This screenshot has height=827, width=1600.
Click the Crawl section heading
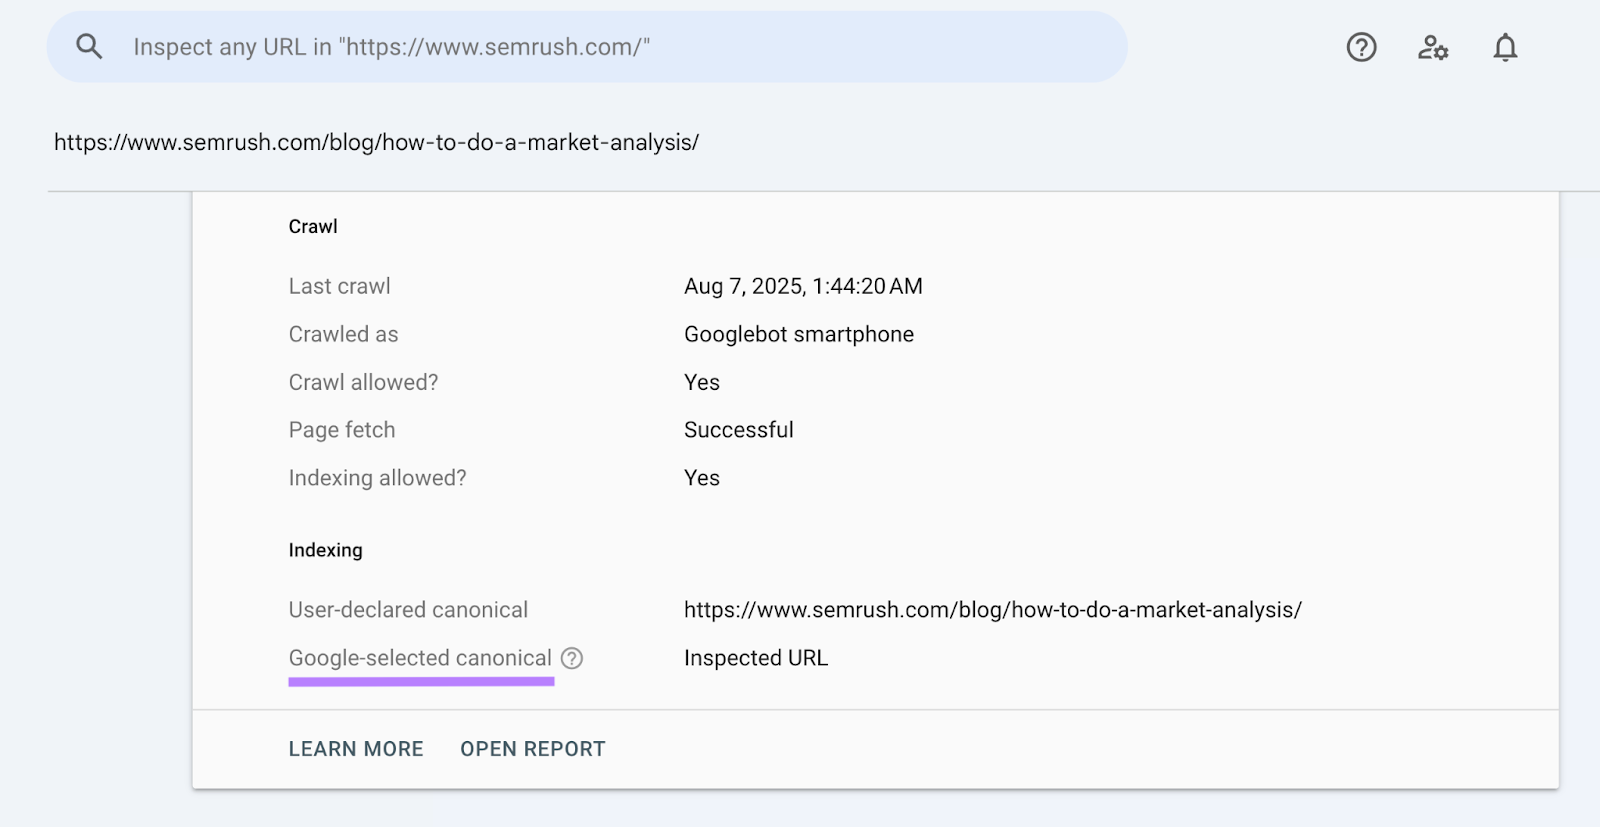coord(313,227)
